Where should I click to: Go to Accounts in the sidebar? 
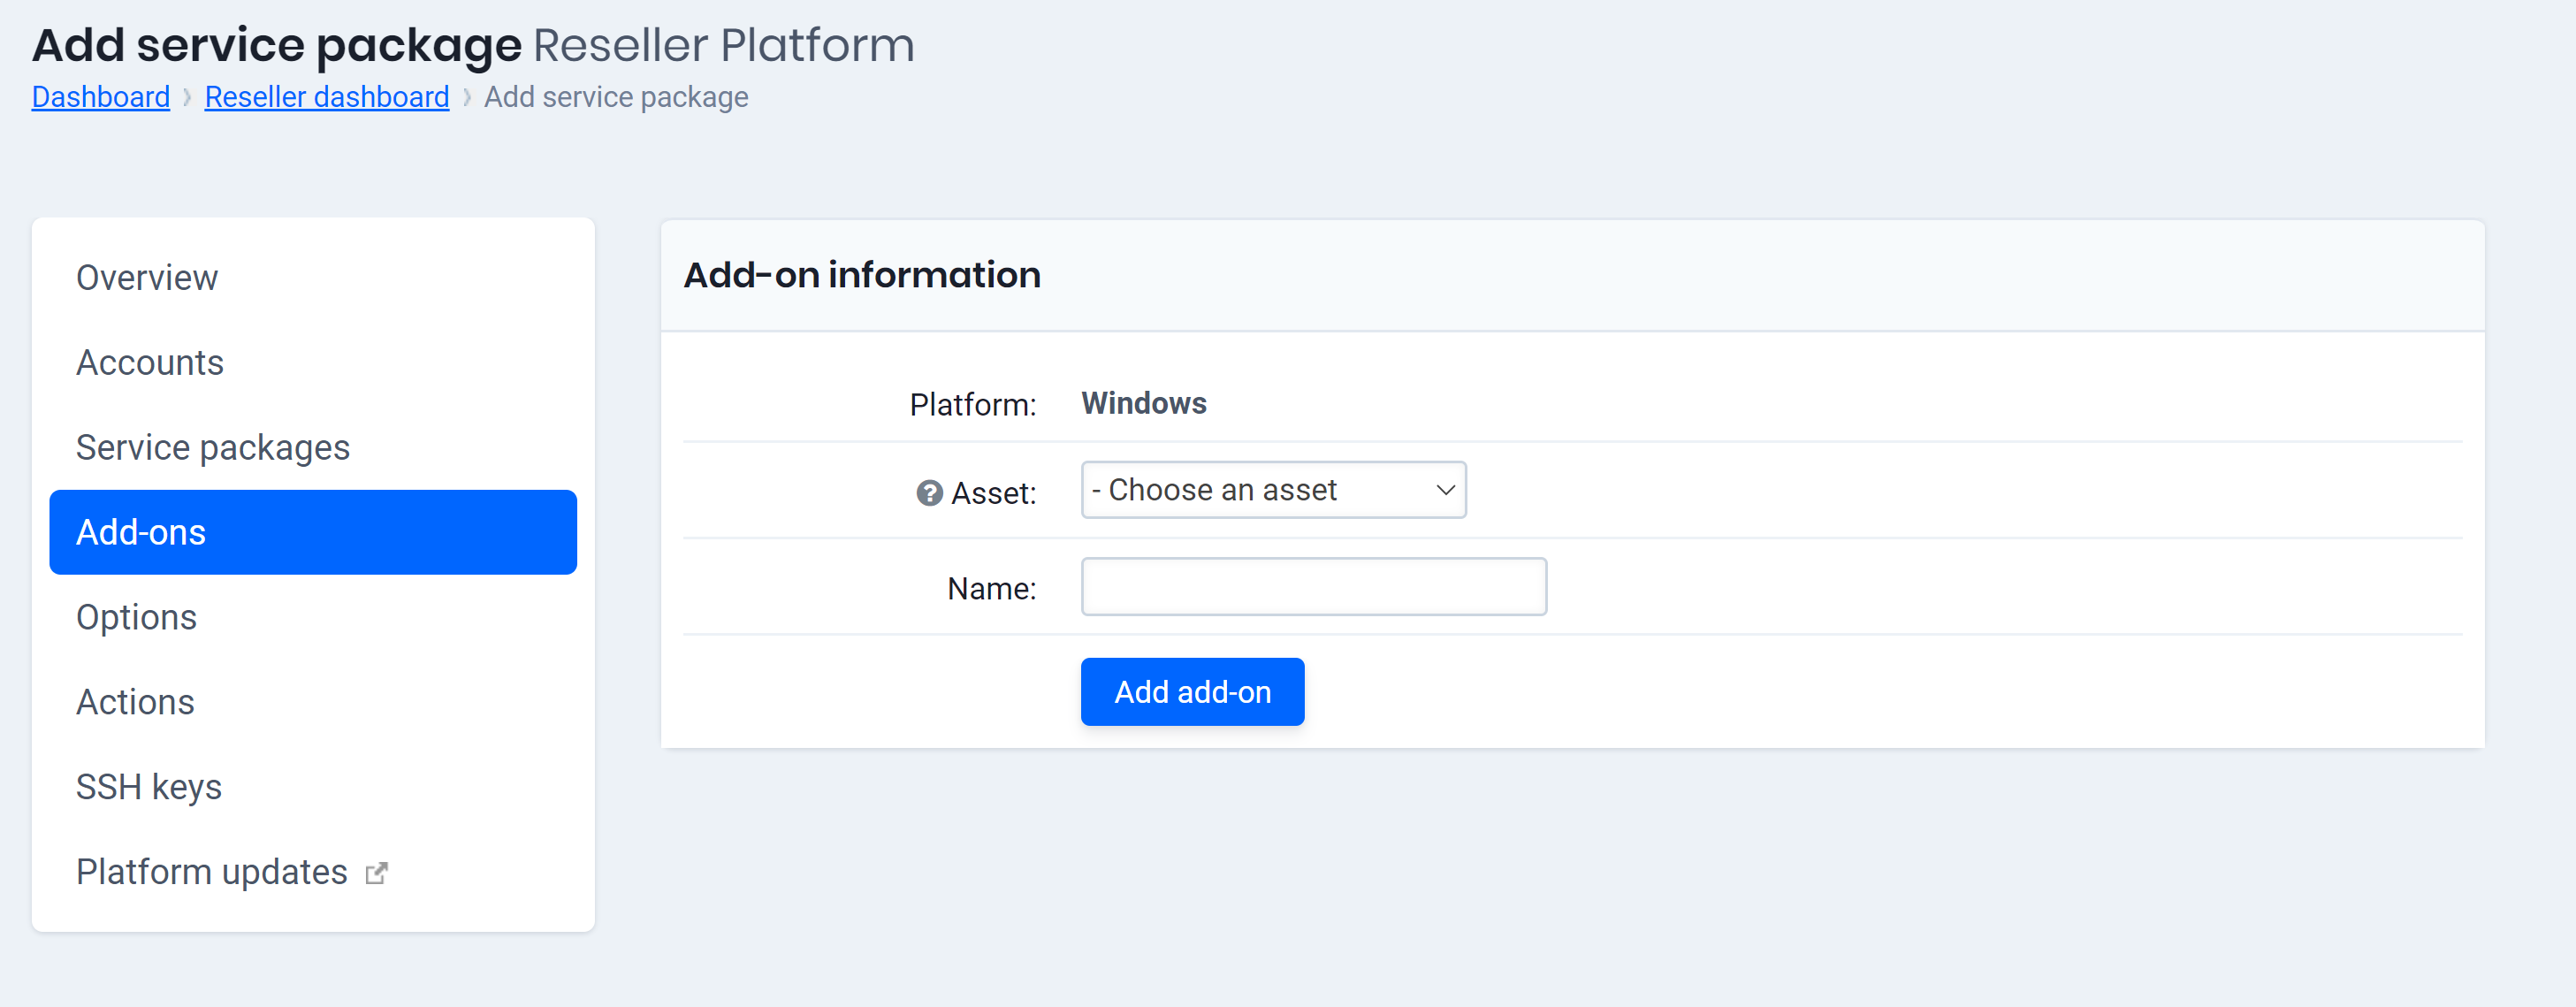point(313,363)
